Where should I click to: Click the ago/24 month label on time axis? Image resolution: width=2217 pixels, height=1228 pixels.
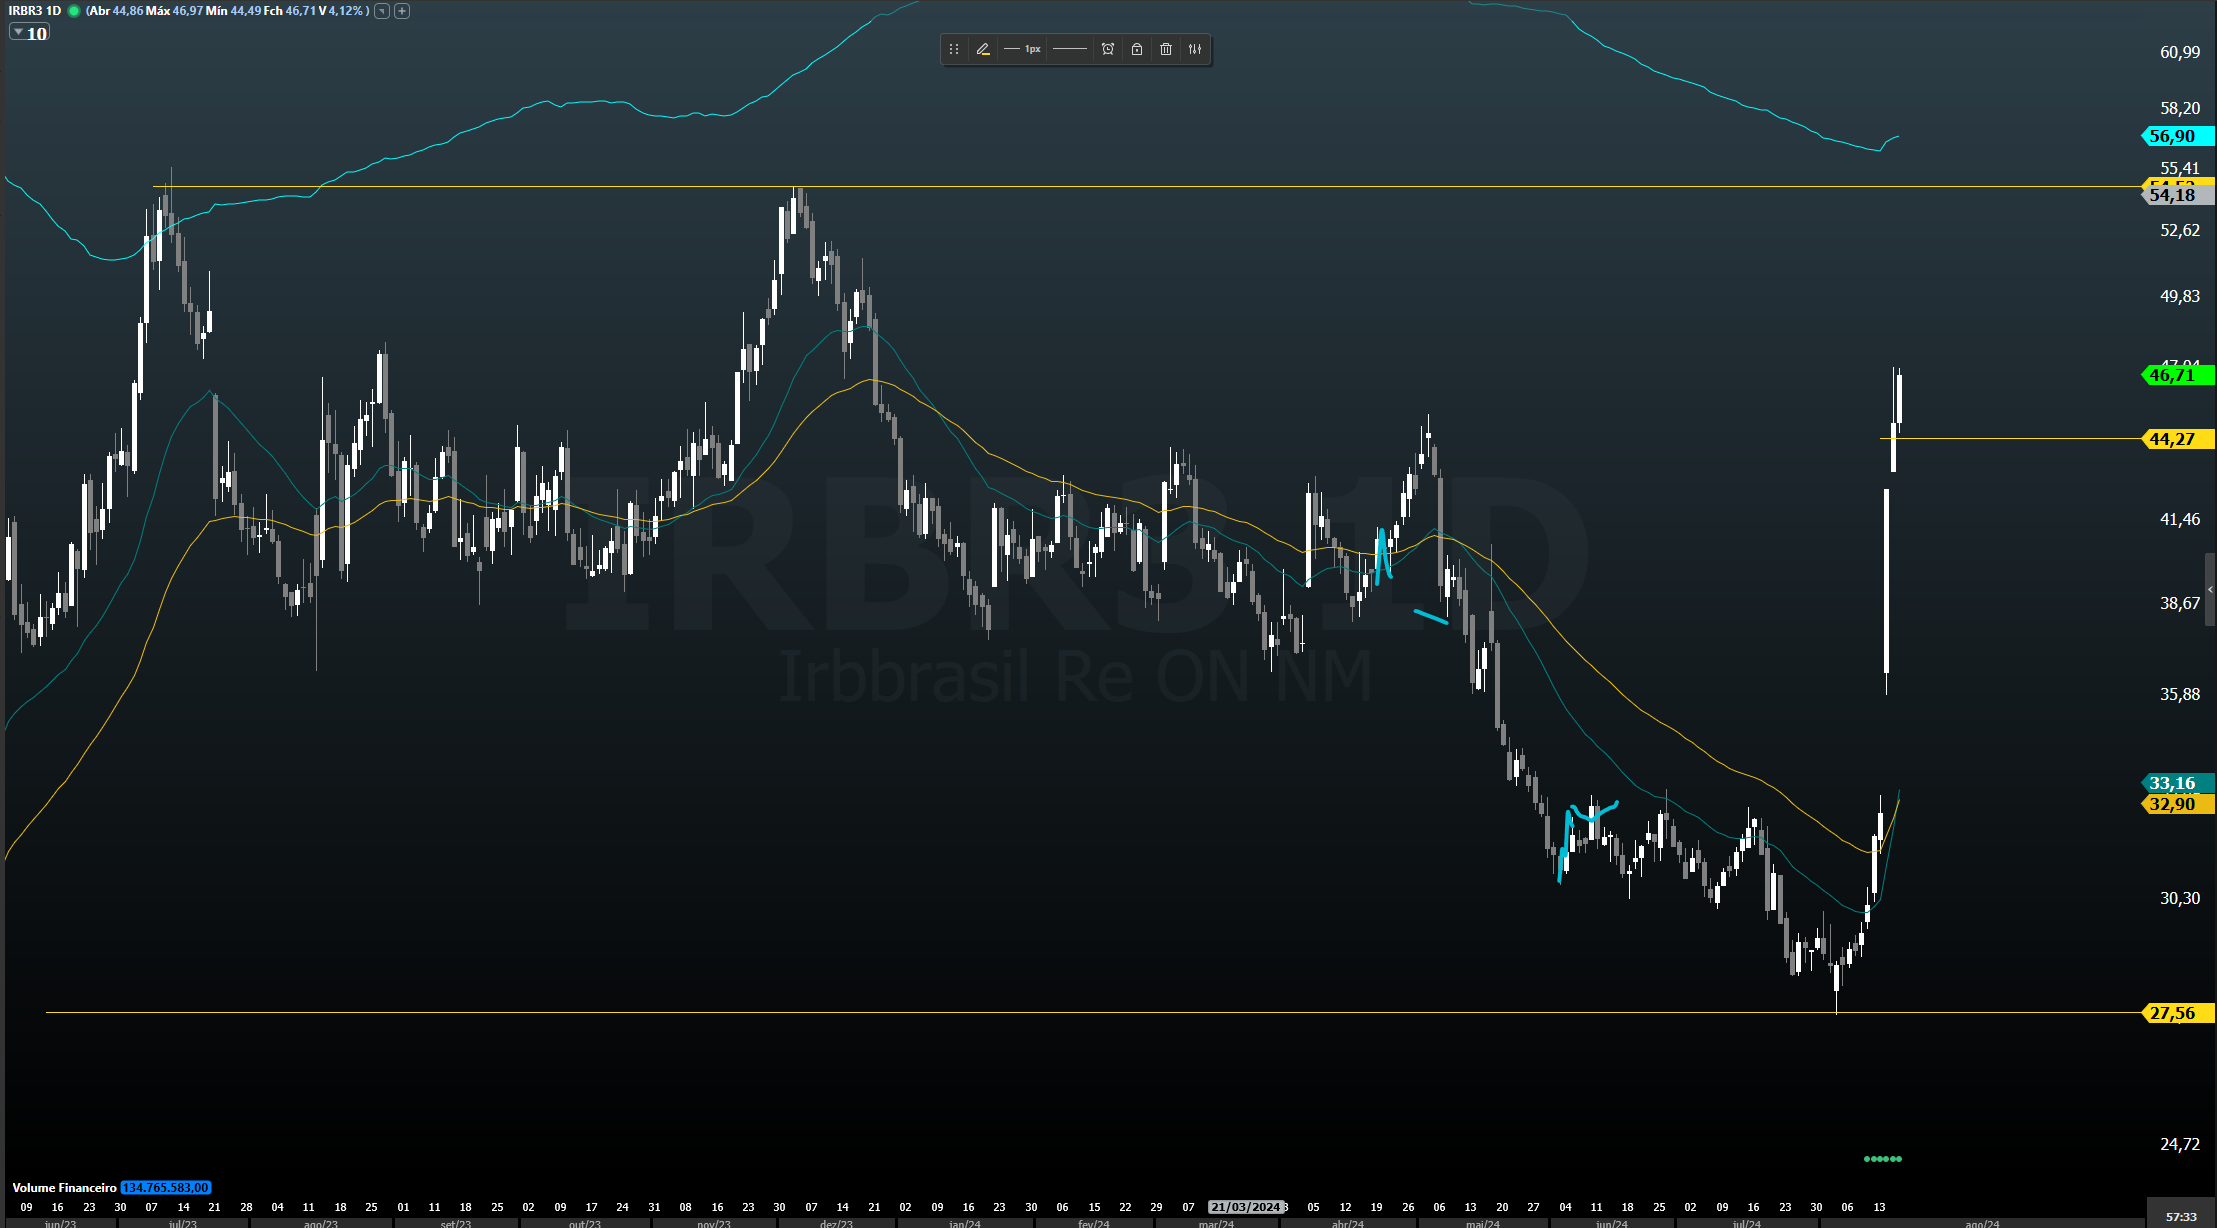[x=1982, y=1223]
